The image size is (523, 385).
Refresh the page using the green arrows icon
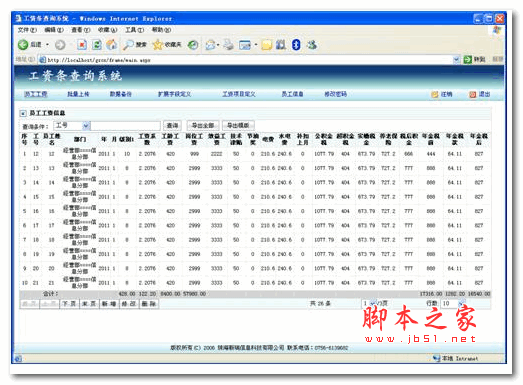click(97, 45)
